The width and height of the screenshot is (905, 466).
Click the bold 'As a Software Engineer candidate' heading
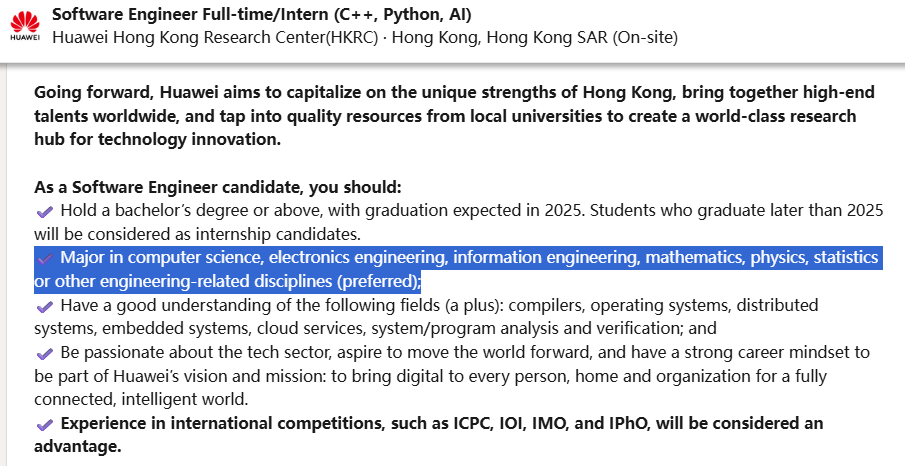[x=218, y=188]
